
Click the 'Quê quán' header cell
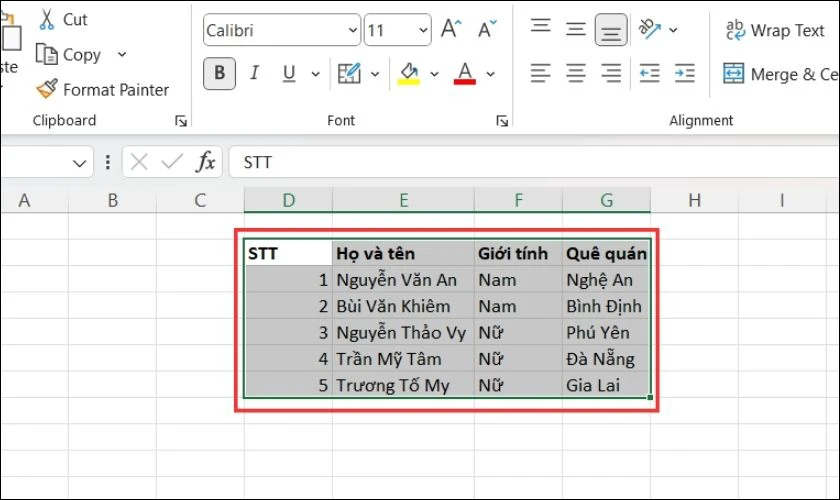pyautogui.click(x=606, y=253)
